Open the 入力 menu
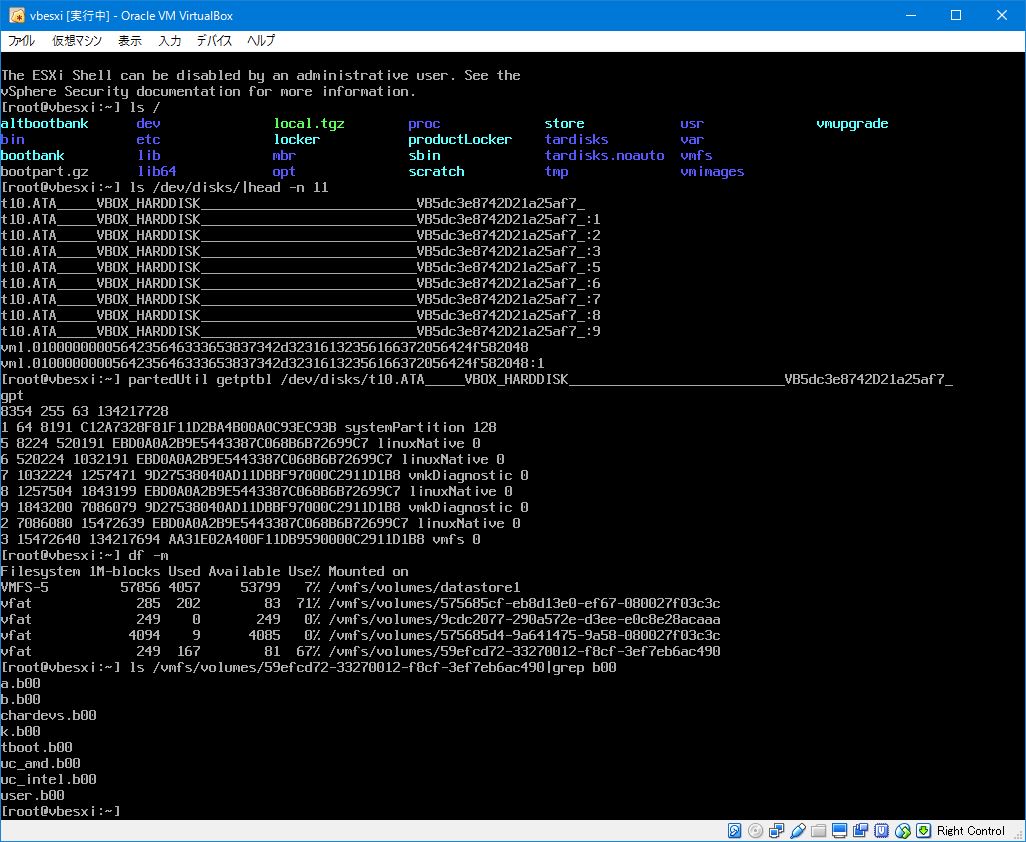 tap(169, 41)
